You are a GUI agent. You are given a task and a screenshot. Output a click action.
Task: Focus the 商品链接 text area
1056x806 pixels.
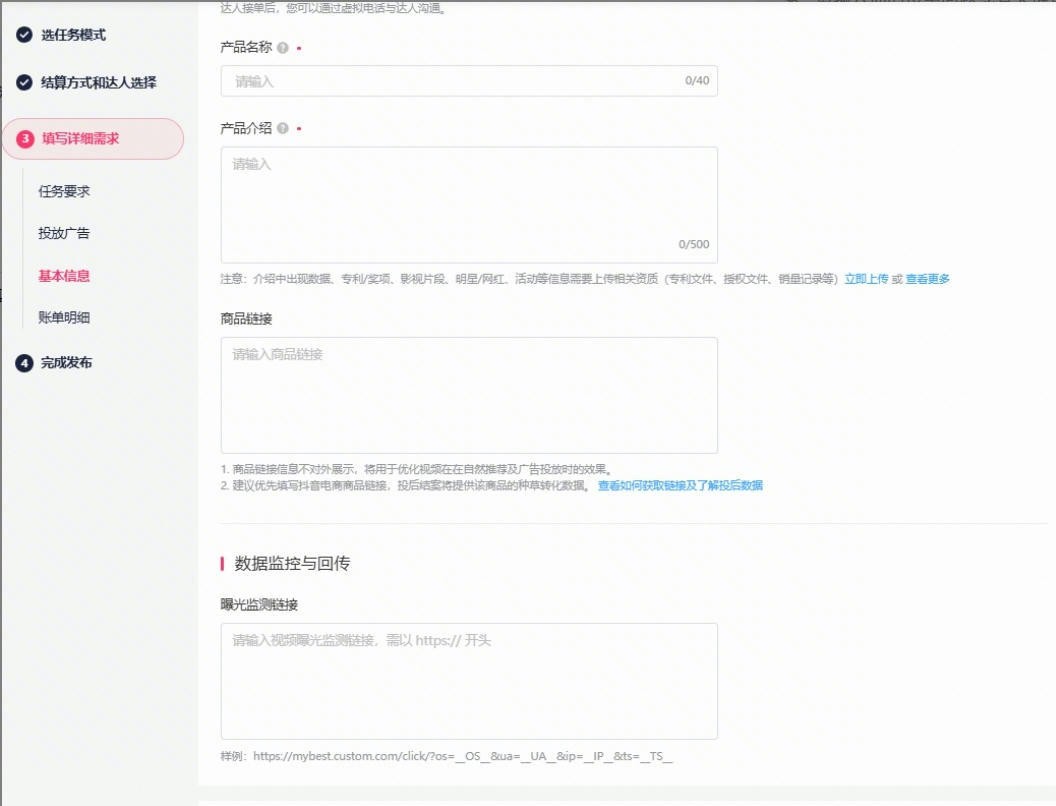pos(469,395)
